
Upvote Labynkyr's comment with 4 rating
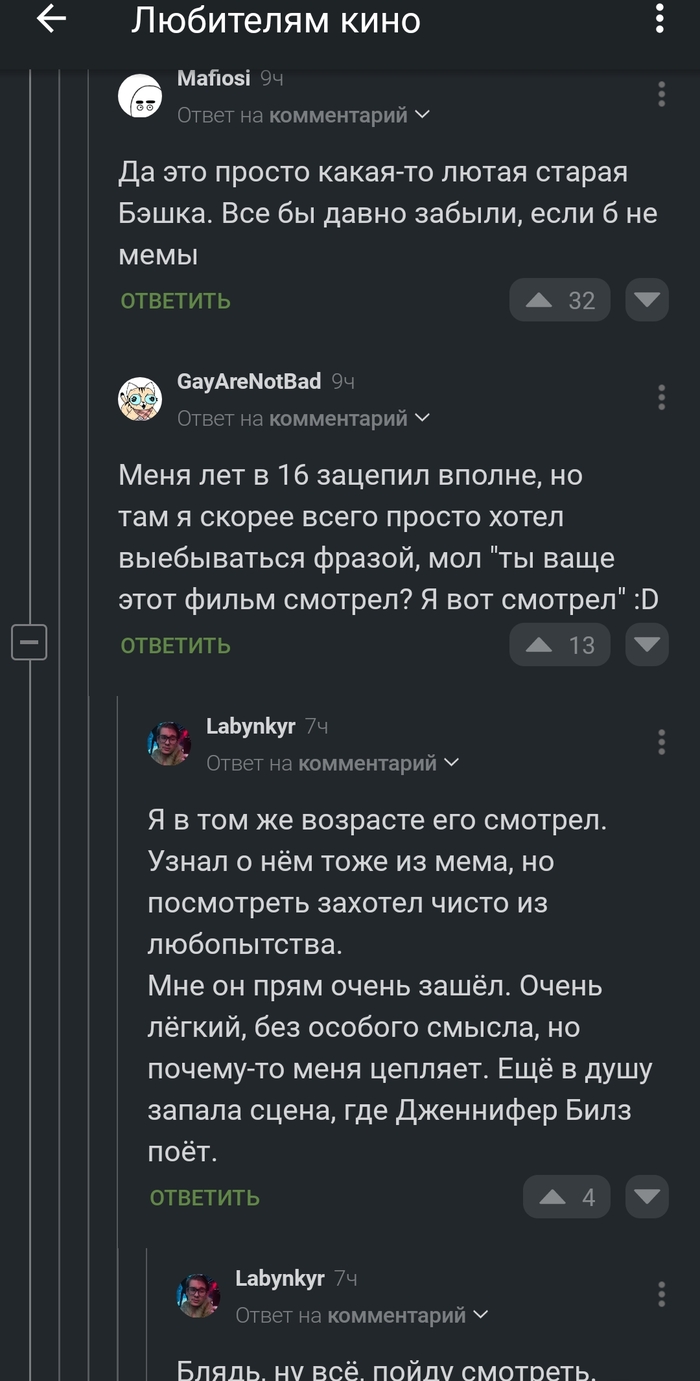click(552, 1197)
